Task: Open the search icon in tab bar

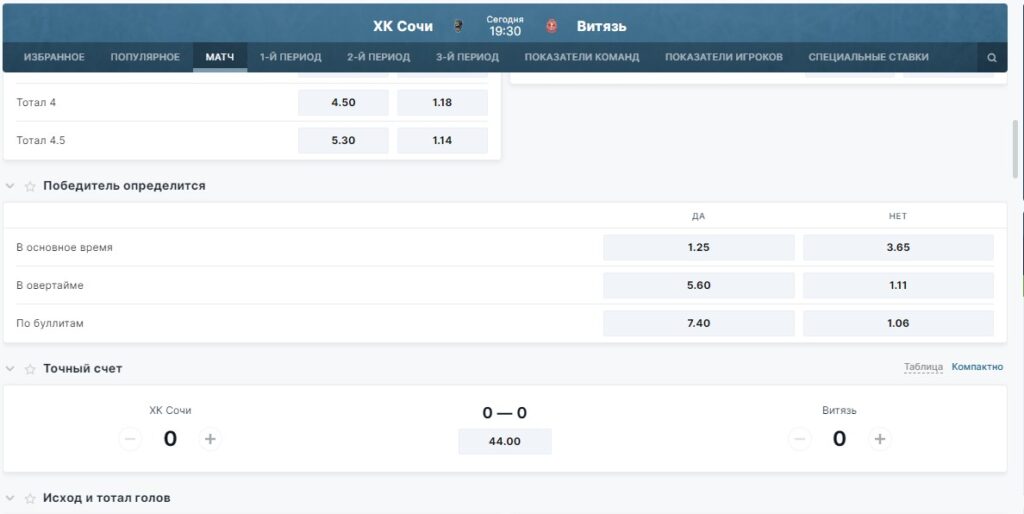Action: (991, 57)
